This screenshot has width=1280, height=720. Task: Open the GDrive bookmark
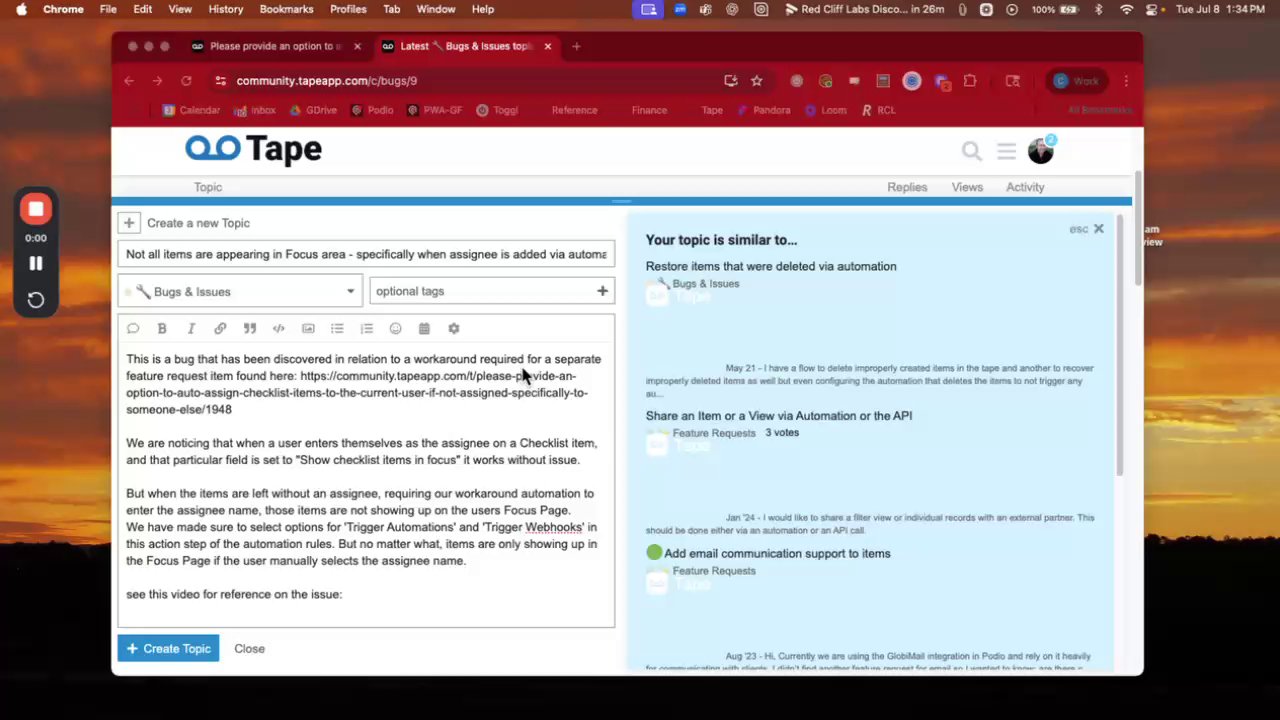tap(313, 110)
